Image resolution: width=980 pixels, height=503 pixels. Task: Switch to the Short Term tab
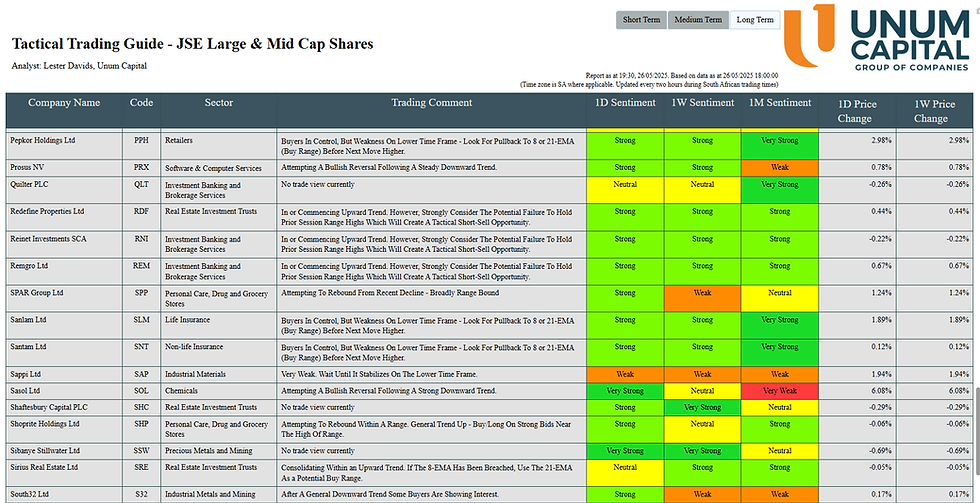641,20
